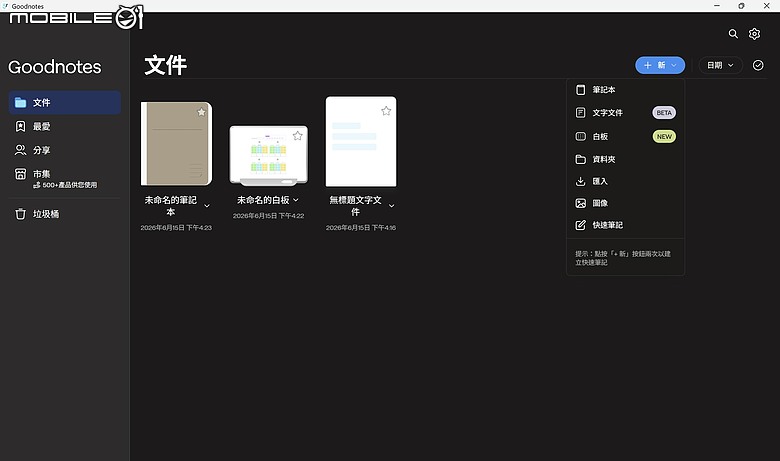Open the 日期 sort dropdown
The image size is (780, 461).
[x=720, y=65]
